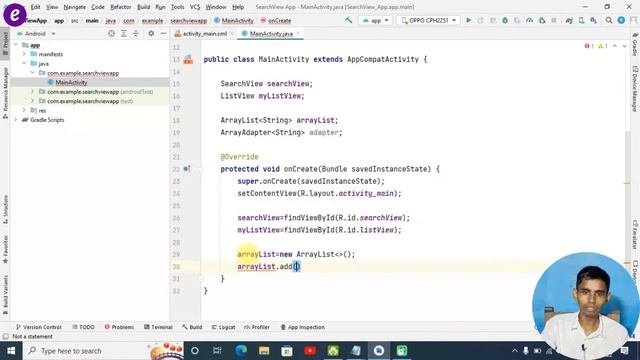
Task: Expand the manifests folder
Action: click(x=24, y=54)
